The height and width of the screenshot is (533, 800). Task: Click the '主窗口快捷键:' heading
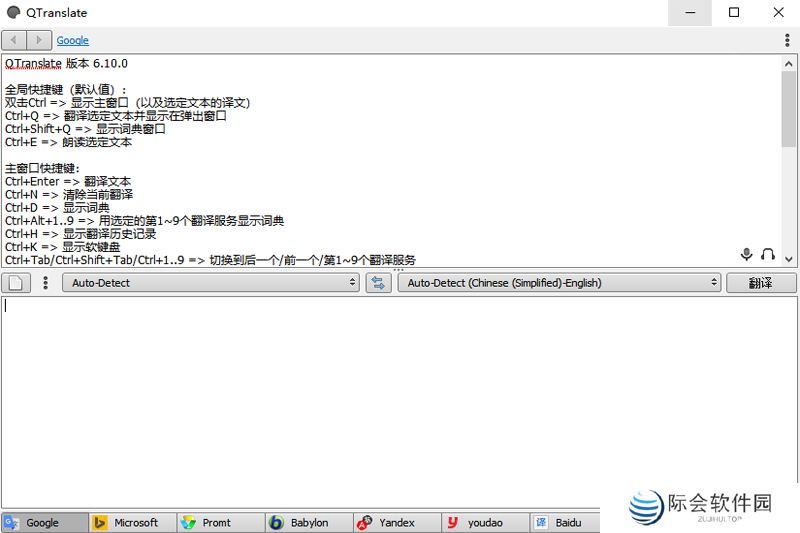tap(42, 168)
